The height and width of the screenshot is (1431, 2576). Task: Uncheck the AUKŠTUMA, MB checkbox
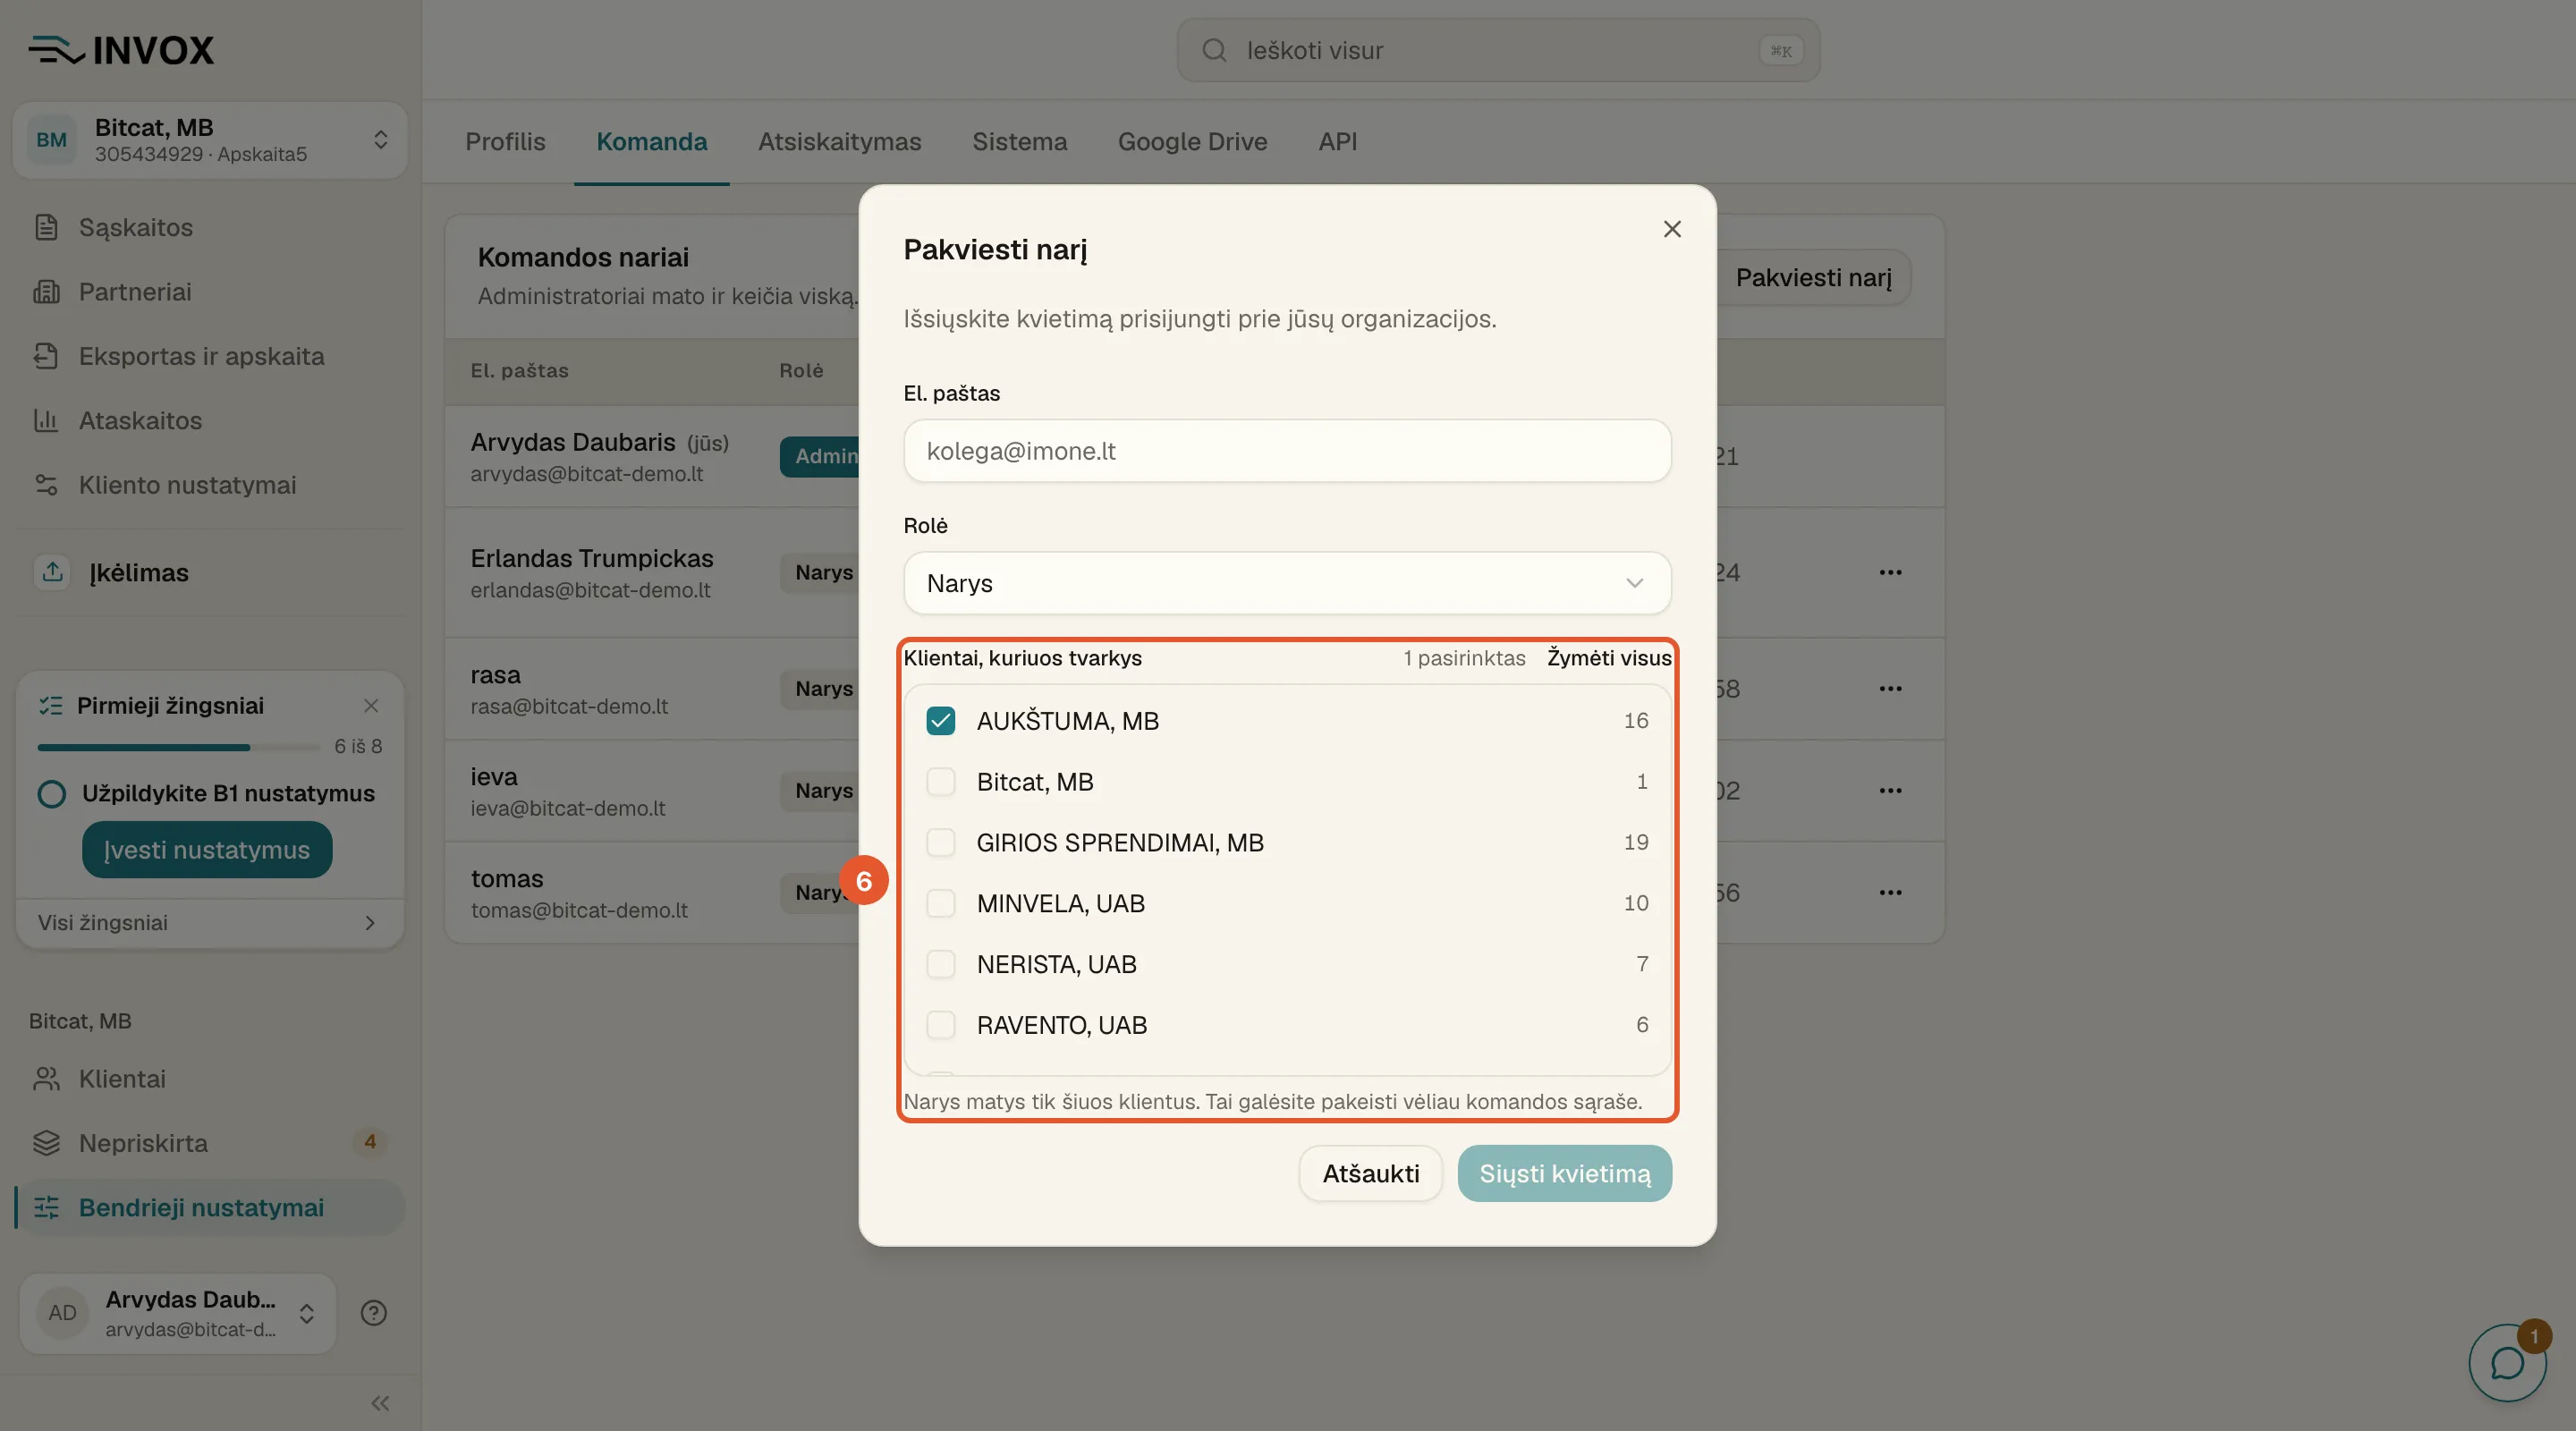pyautogui.click(x=940, y=721)
